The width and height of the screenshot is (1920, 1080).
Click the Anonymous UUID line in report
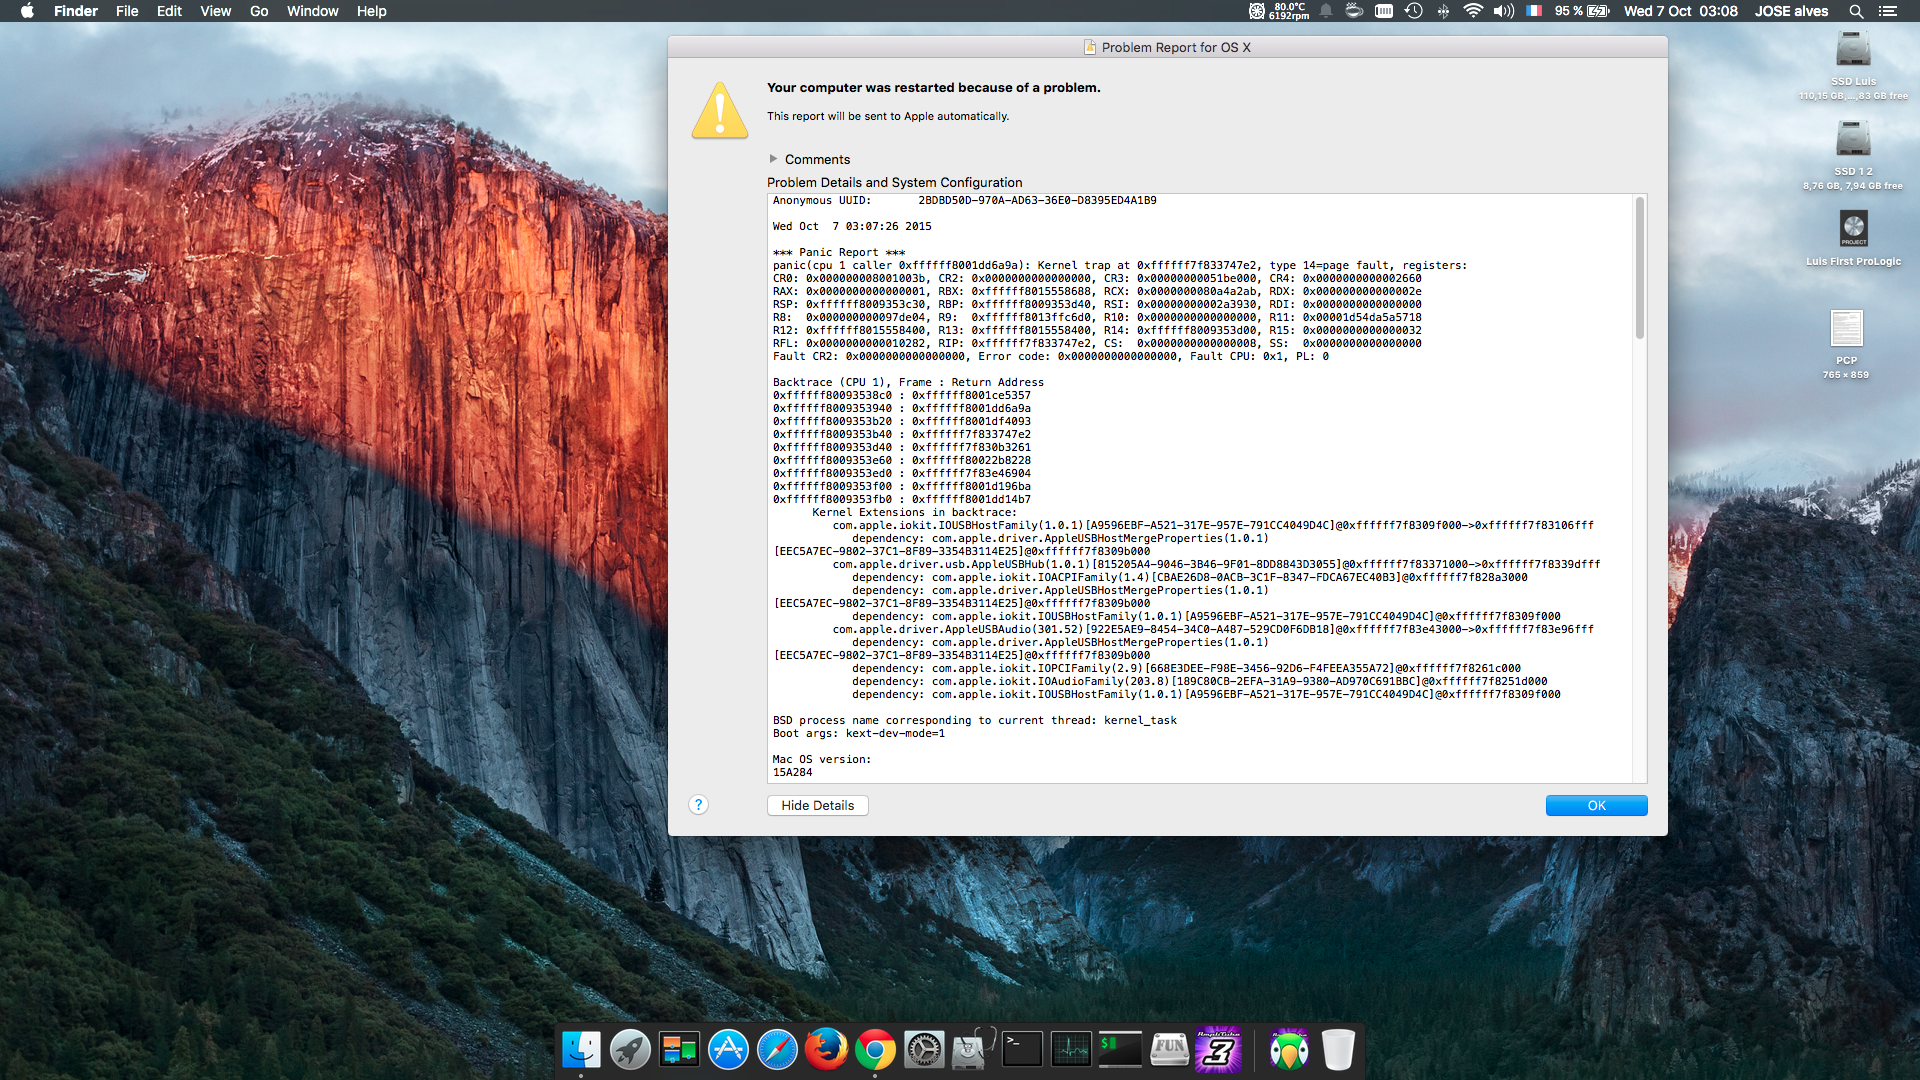(964, 200)
